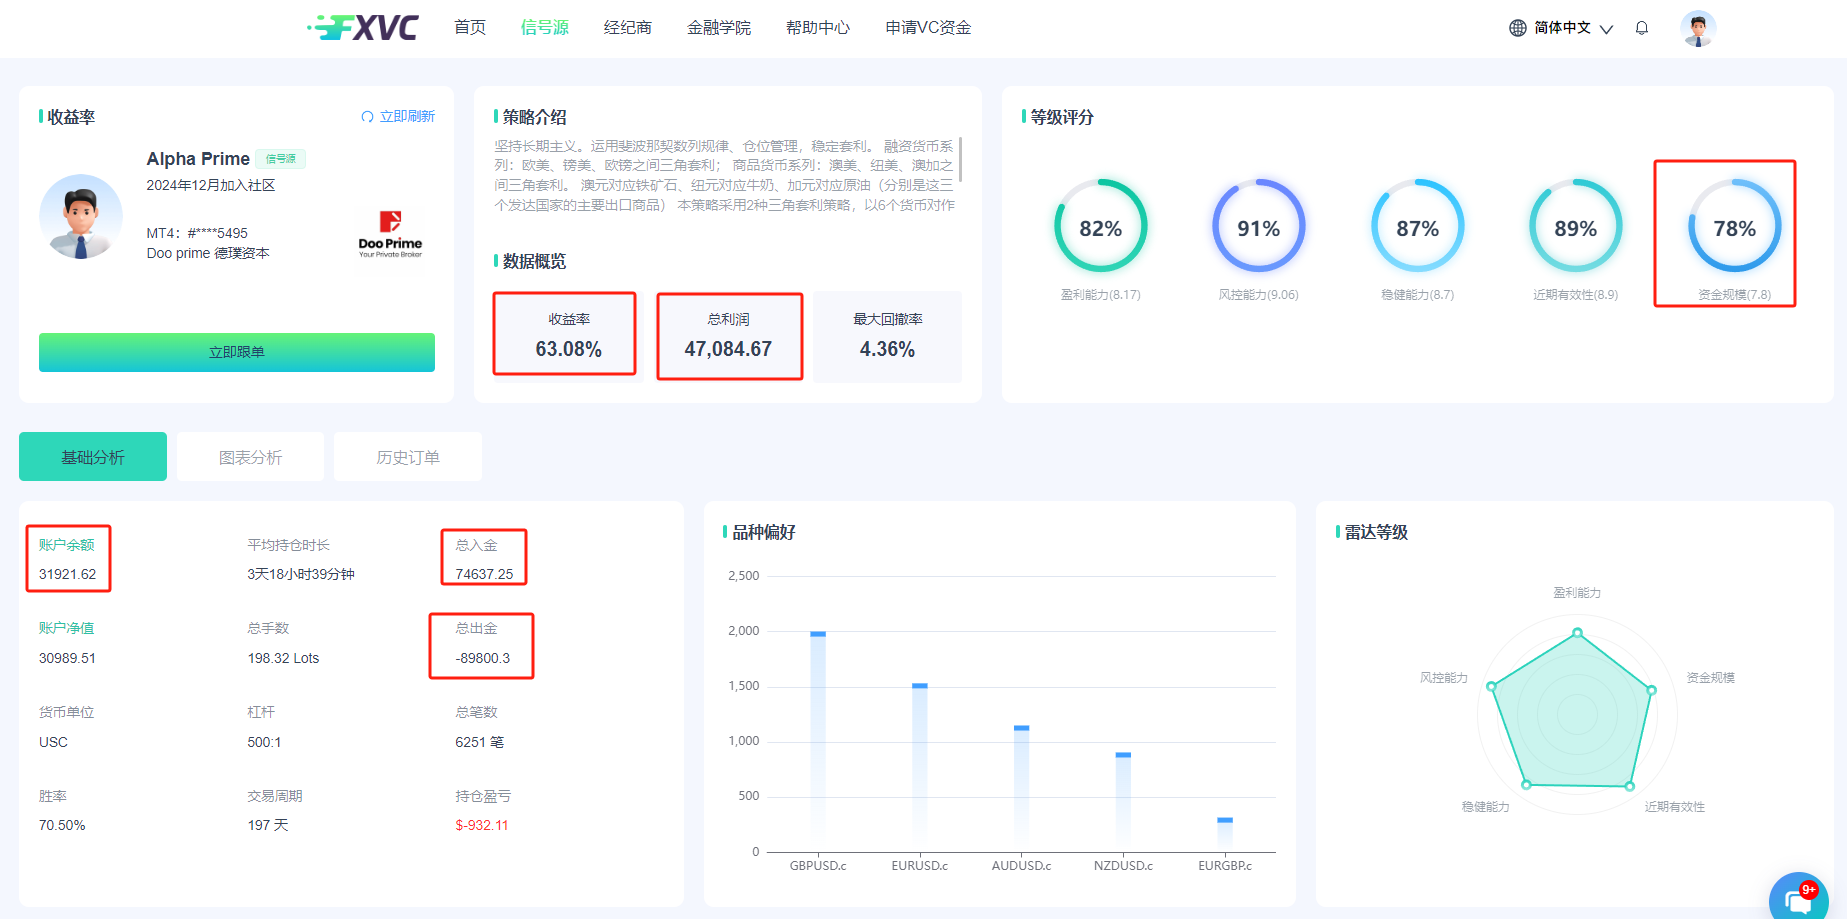The width and height of the screenshot is (1847, 919).
Task: Click the Doo Prime broker logo
Action: tap(390, 234)
